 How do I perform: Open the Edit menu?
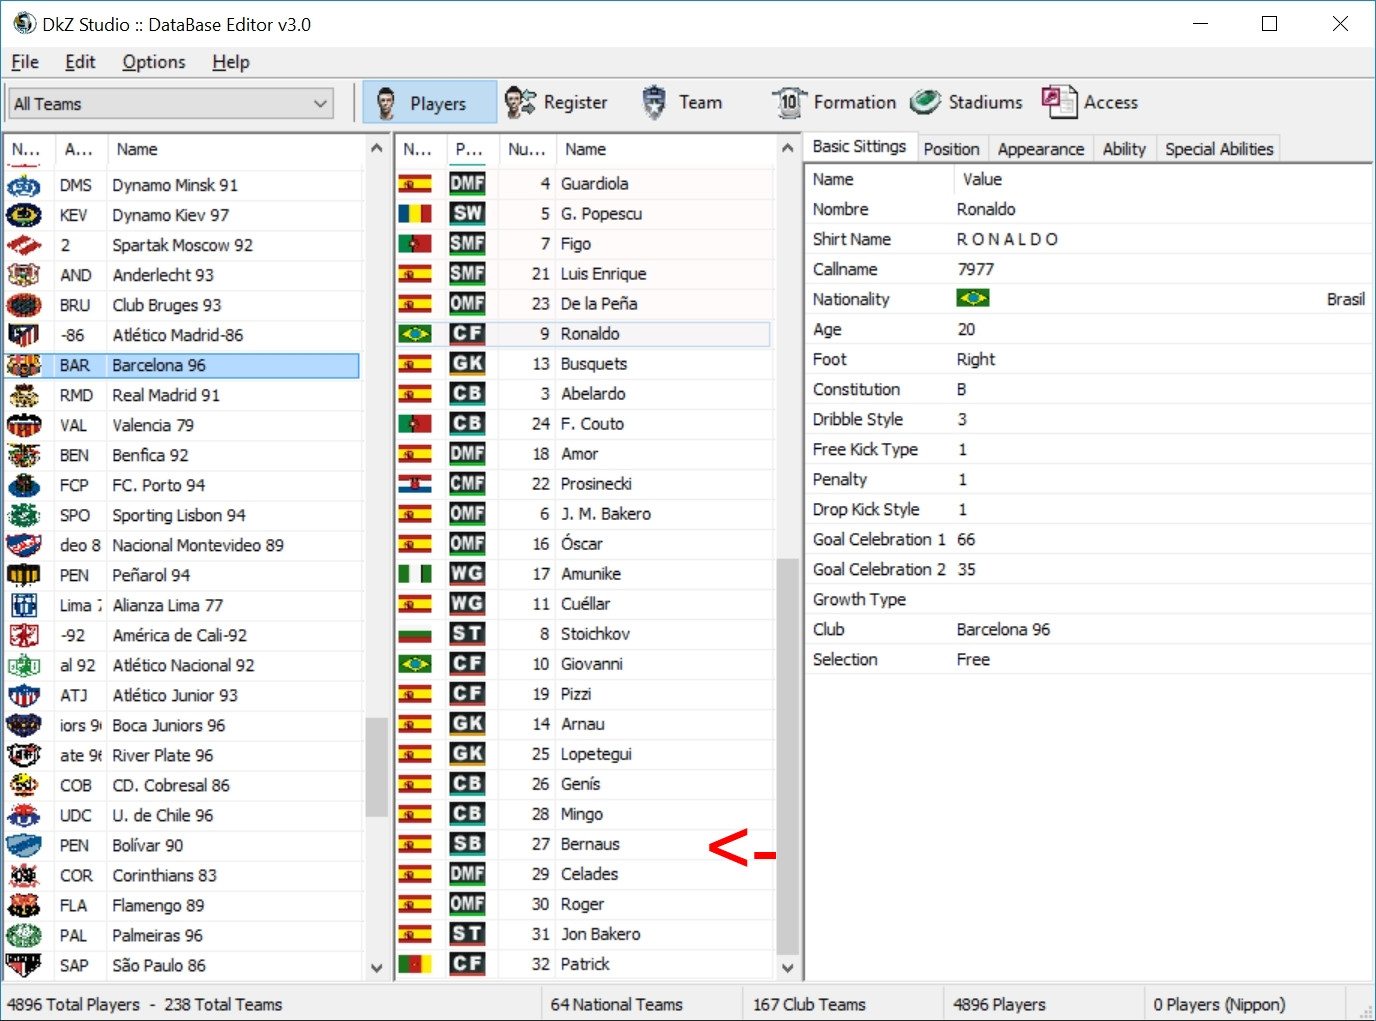pos(80,62)
